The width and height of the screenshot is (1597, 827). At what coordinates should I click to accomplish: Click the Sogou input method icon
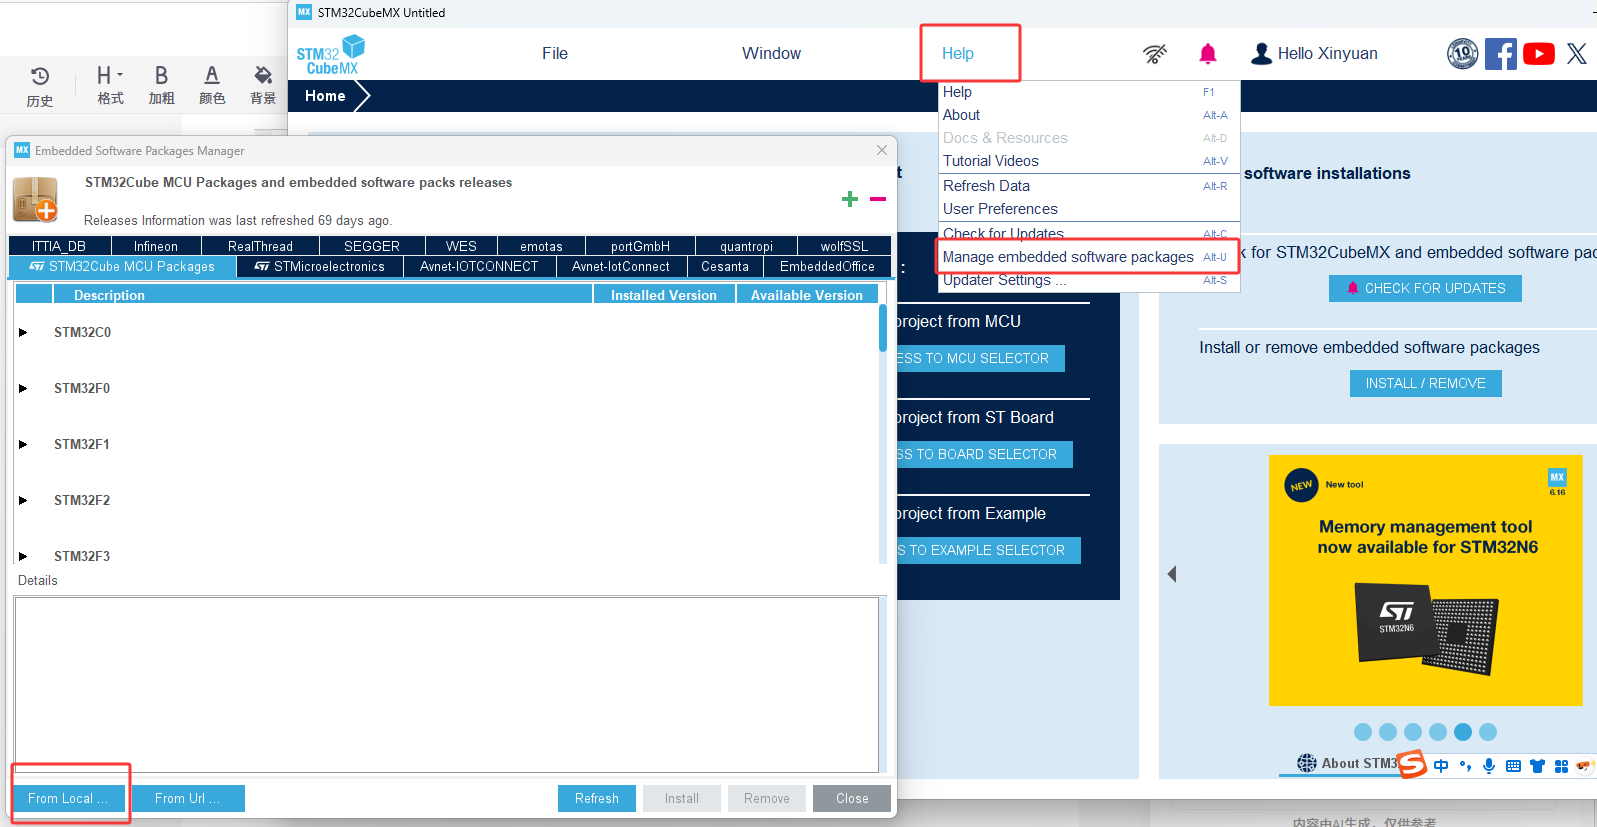pos(1411,765)
